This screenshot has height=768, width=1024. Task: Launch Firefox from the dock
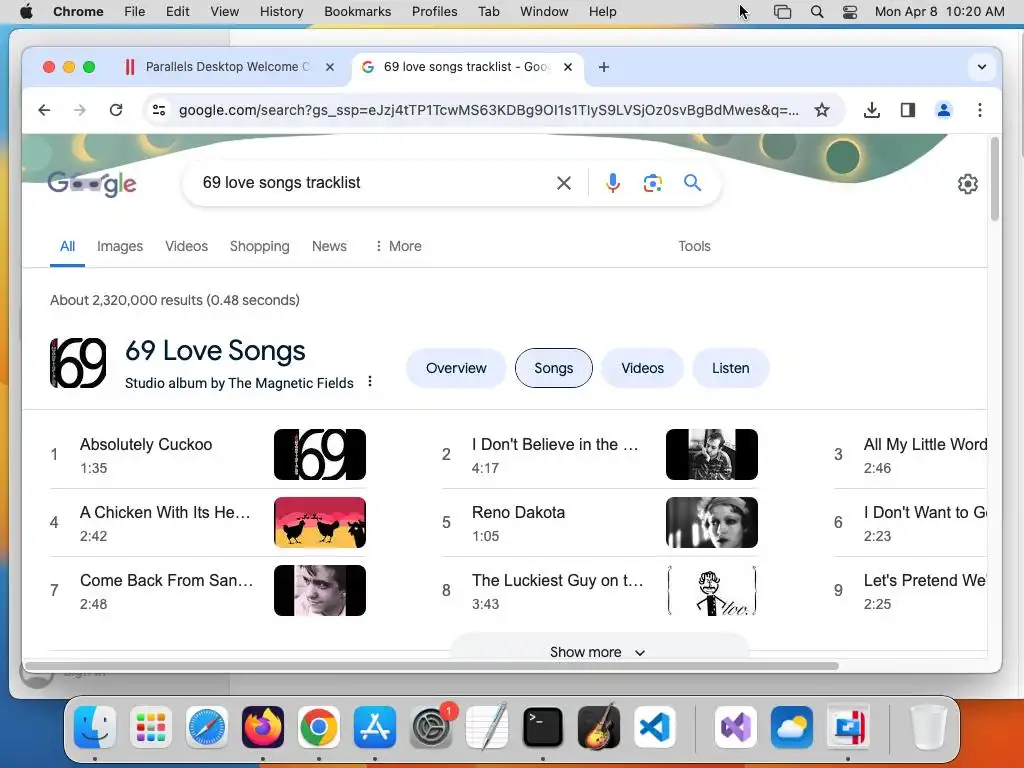[x=263, y=727]
